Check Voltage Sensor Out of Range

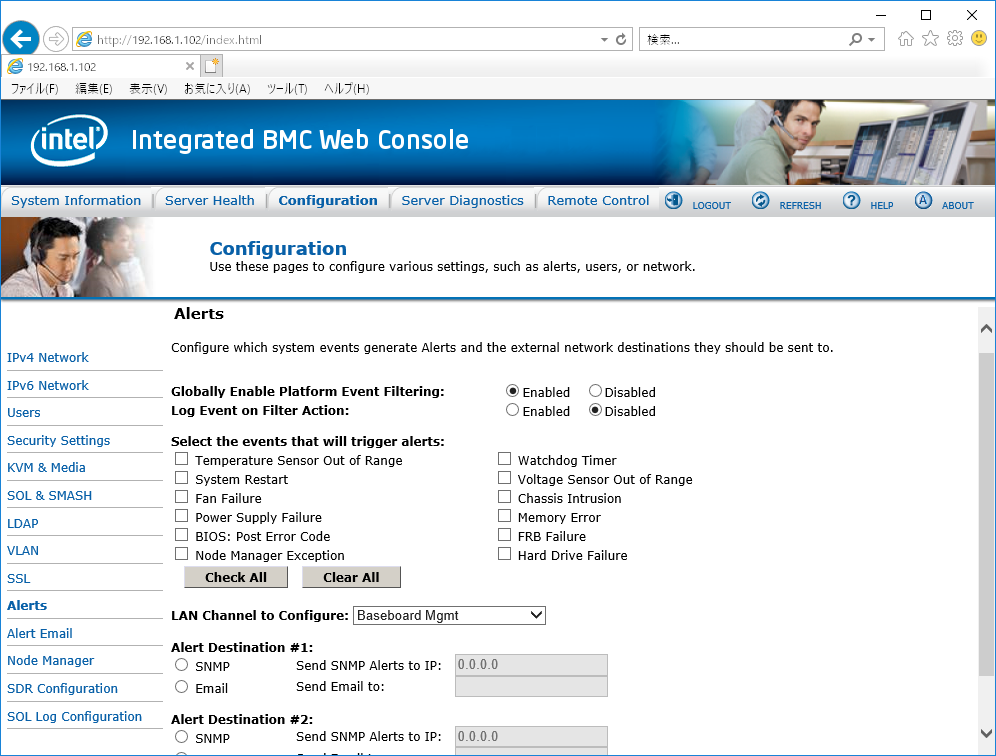[x=504, y=478]
